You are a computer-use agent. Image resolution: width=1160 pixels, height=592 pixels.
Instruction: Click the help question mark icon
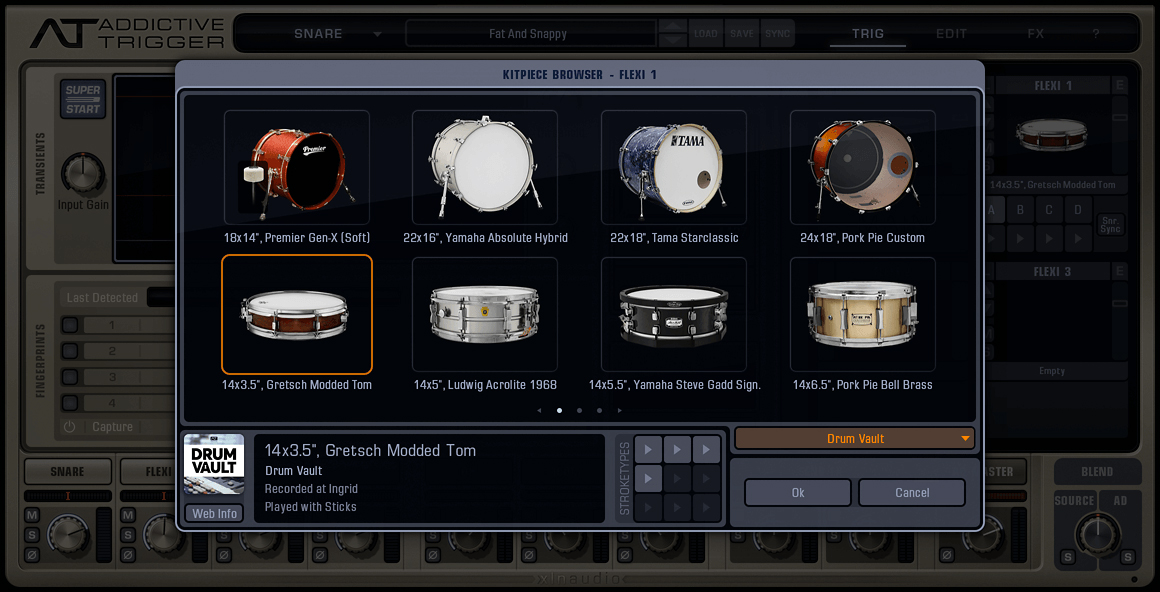1095,33
